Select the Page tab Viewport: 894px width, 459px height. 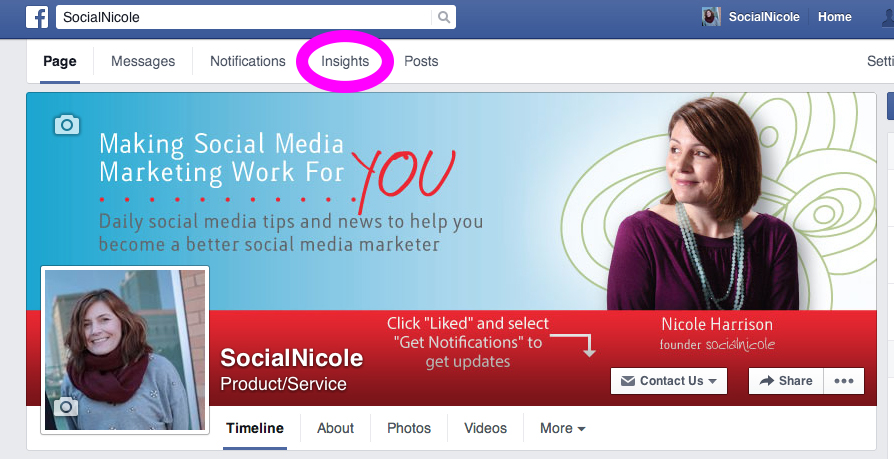click(60, 61)
